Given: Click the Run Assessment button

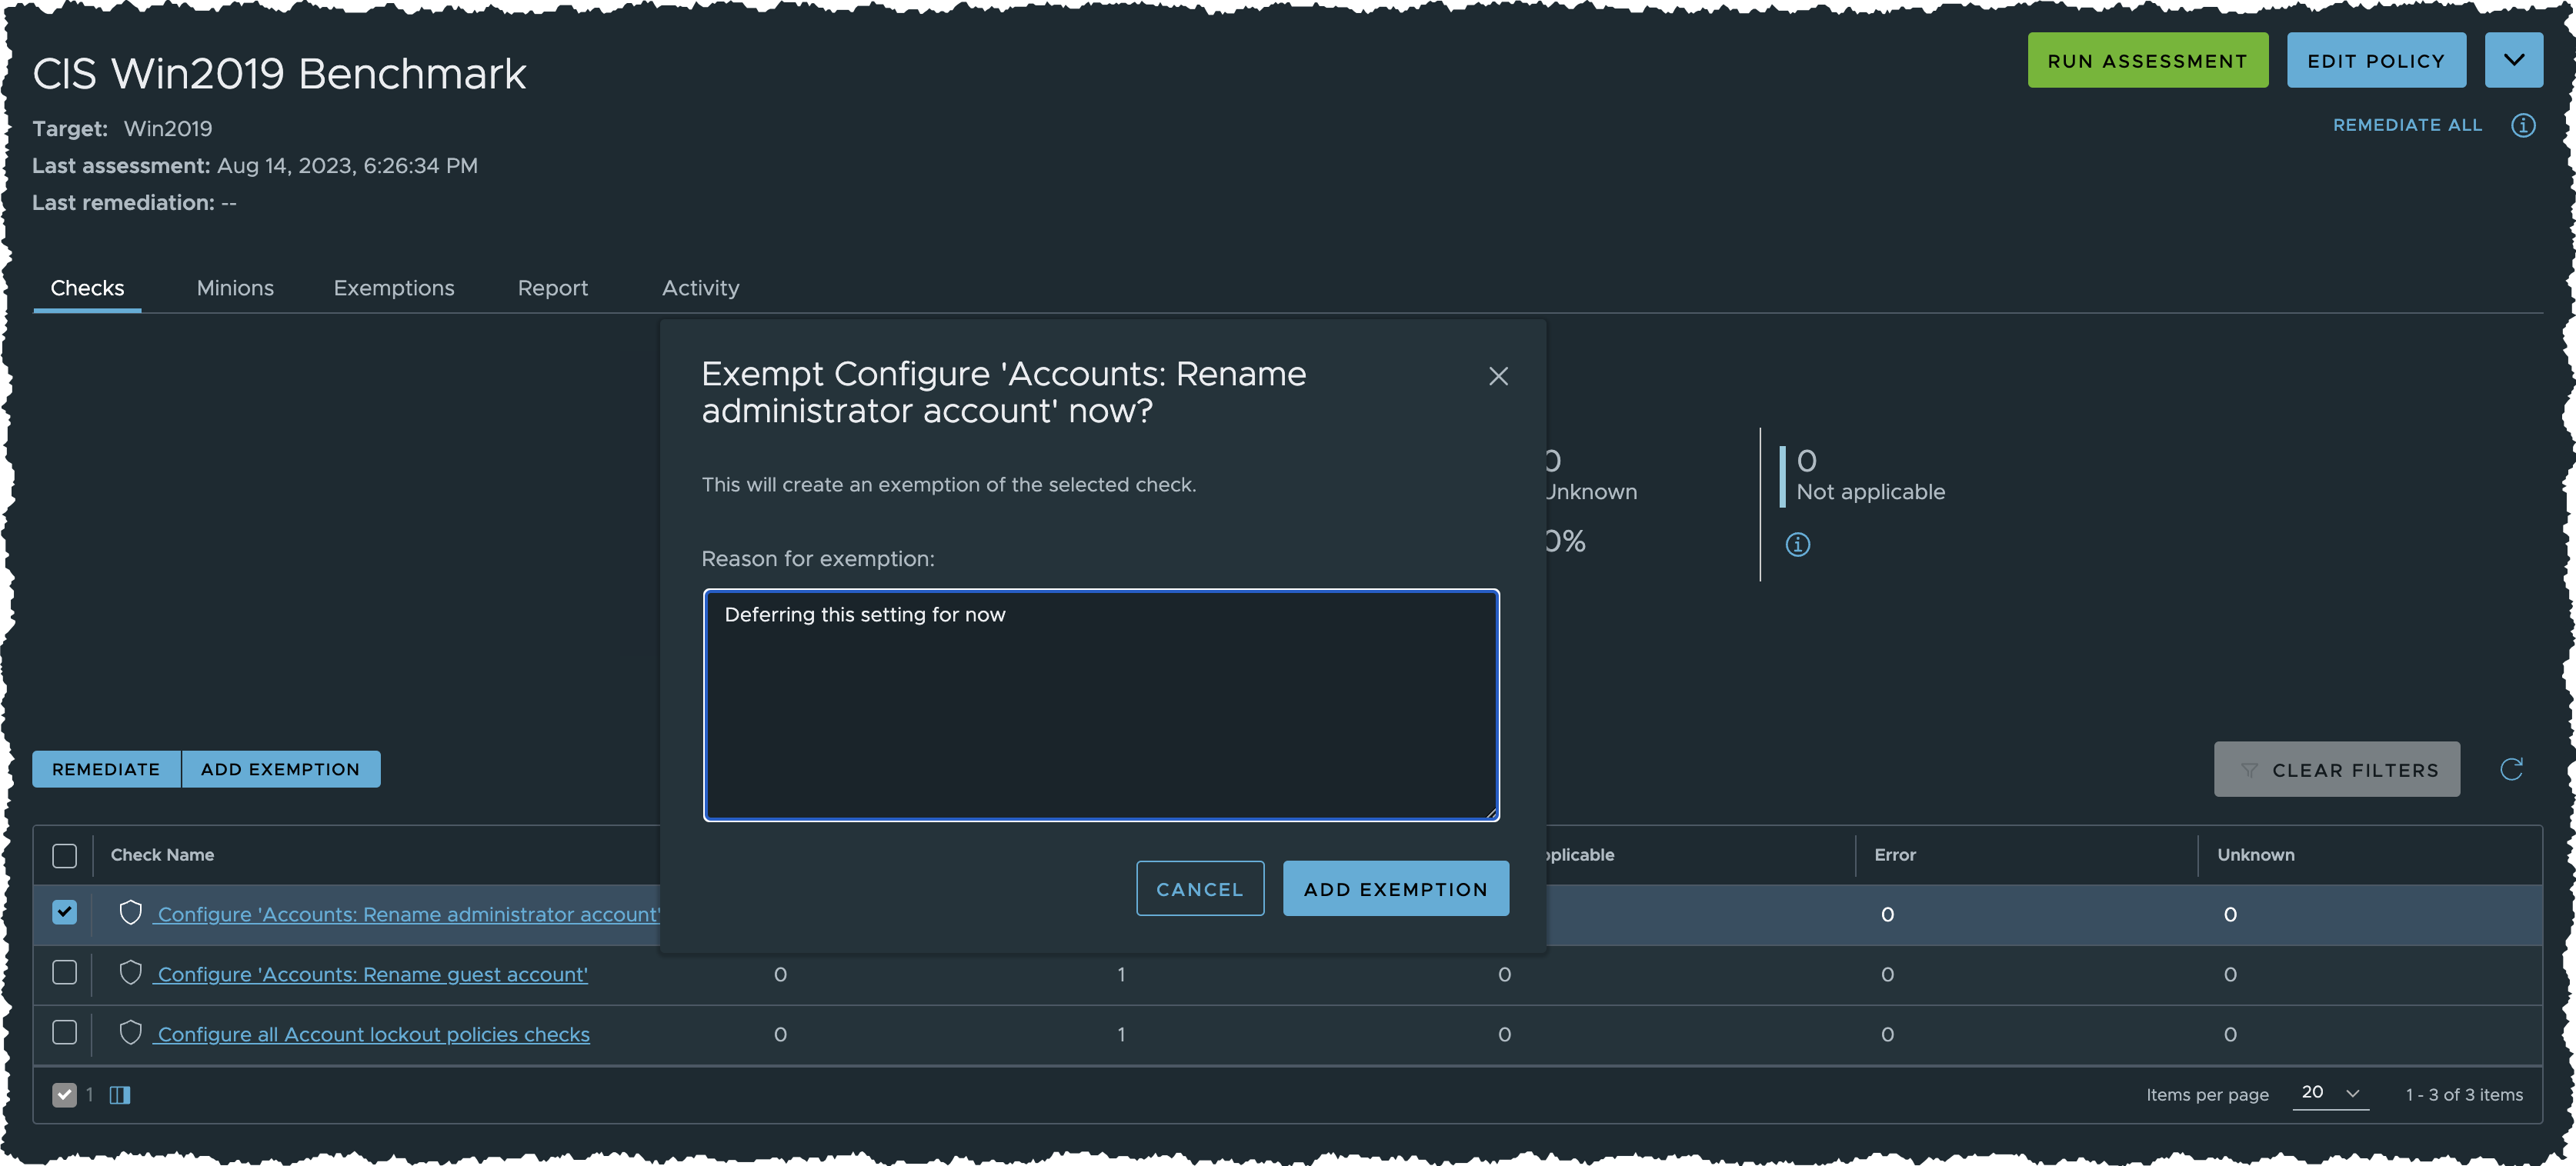Looking at the screenshot, I should [x=2147, y=60].
